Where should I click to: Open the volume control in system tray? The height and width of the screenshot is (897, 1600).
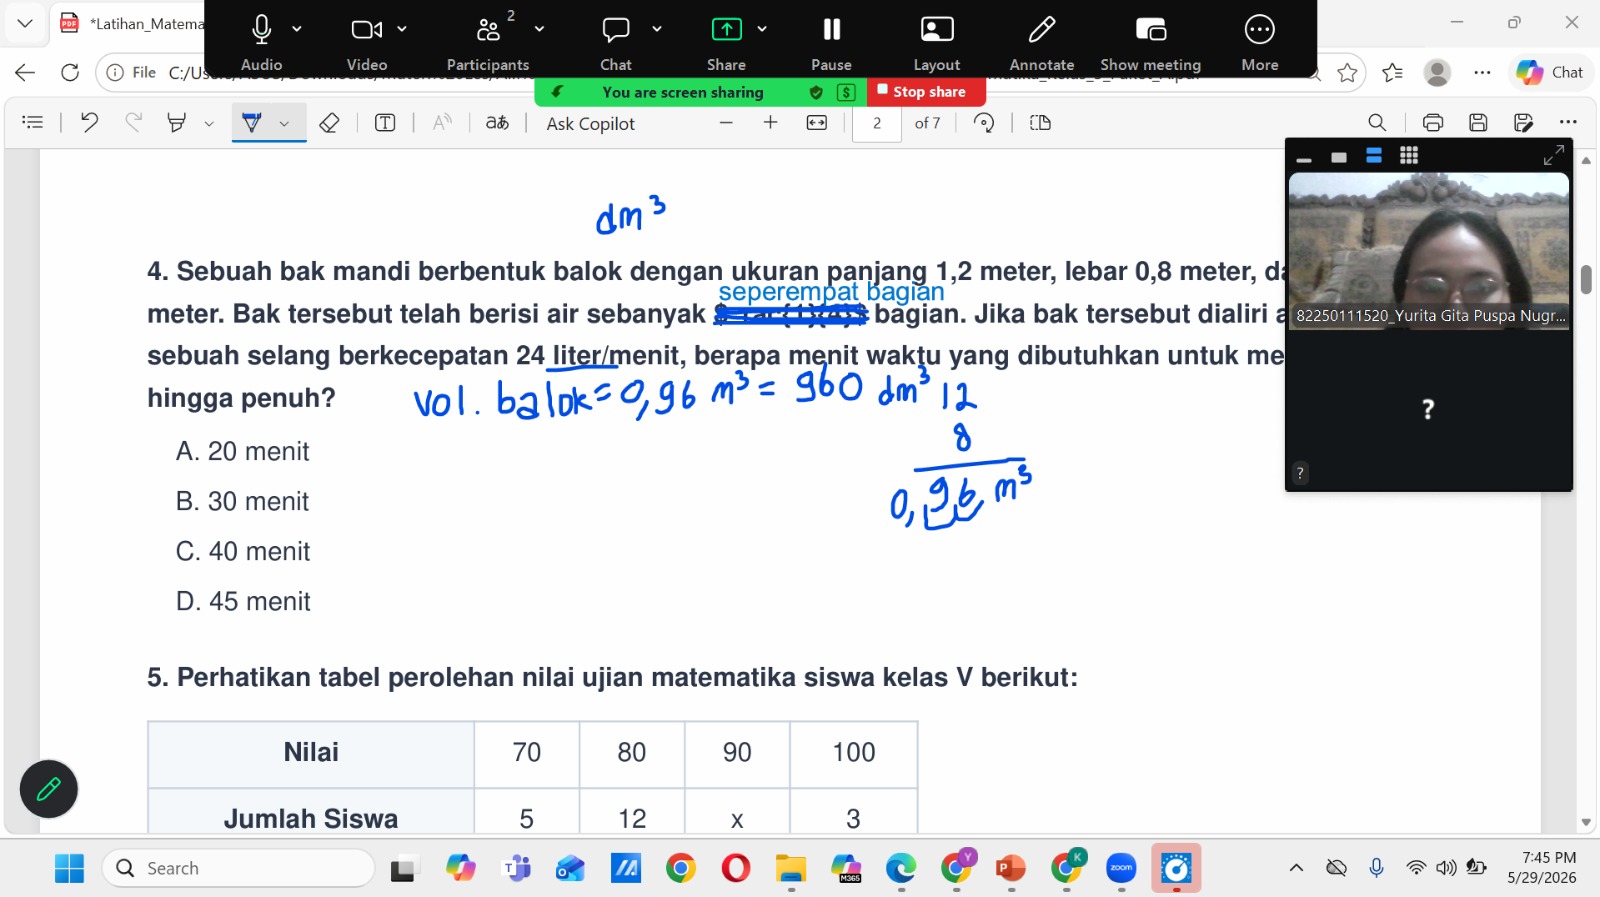1446,868
